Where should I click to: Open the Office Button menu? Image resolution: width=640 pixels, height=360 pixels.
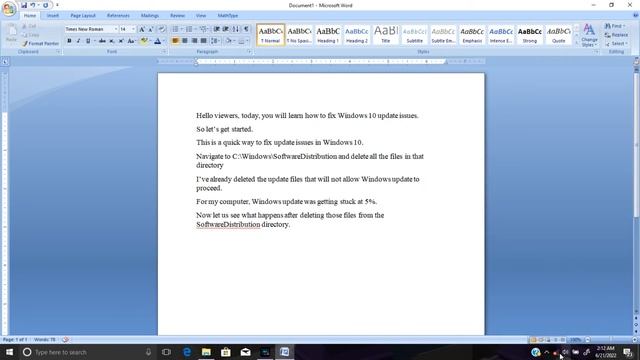[9, 8]
